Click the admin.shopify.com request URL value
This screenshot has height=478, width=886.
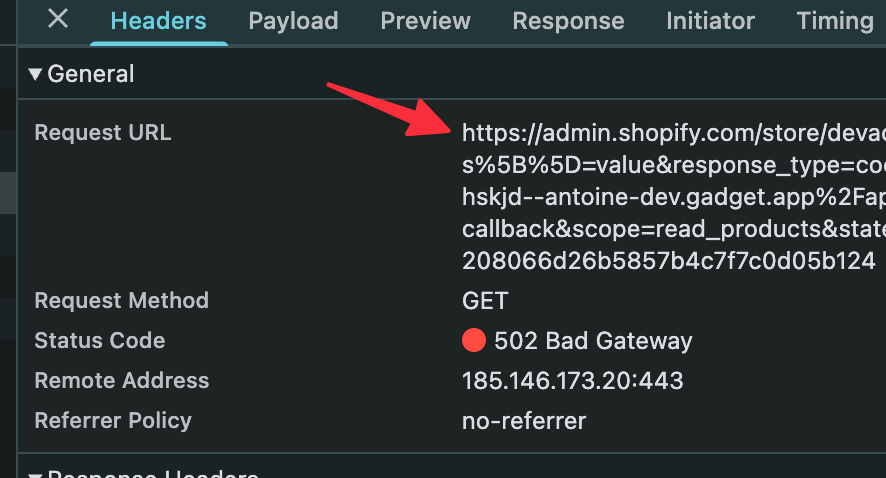click(674, 197)
